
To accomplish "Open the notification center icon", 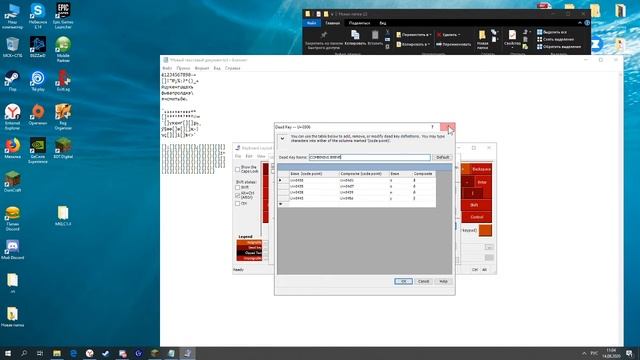I will pyautogui.click(x=629, y=353).
